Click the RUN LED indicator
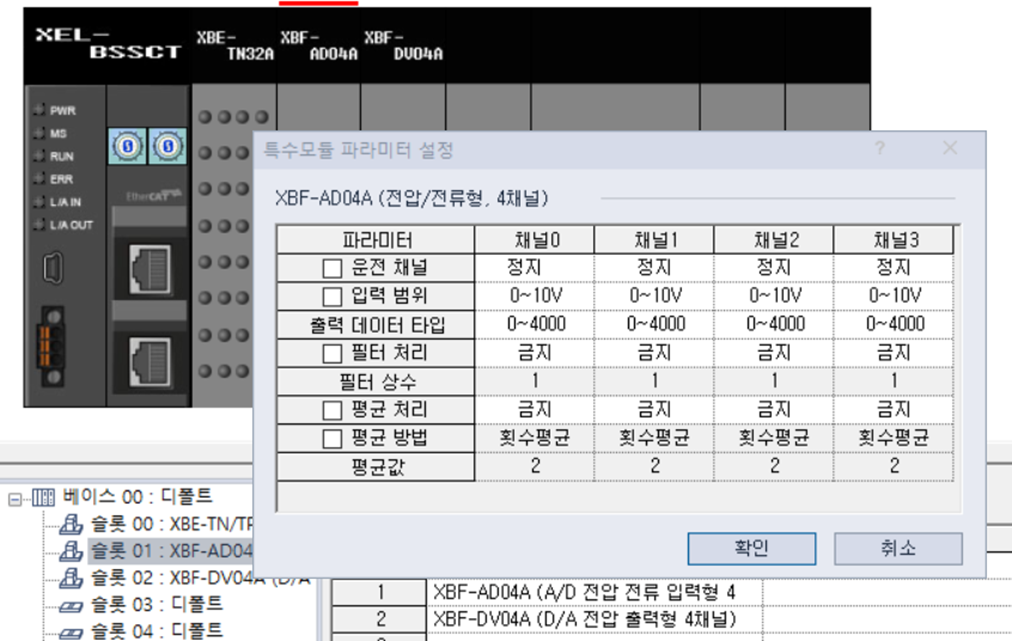1012x641 pixels. point(39,156)
